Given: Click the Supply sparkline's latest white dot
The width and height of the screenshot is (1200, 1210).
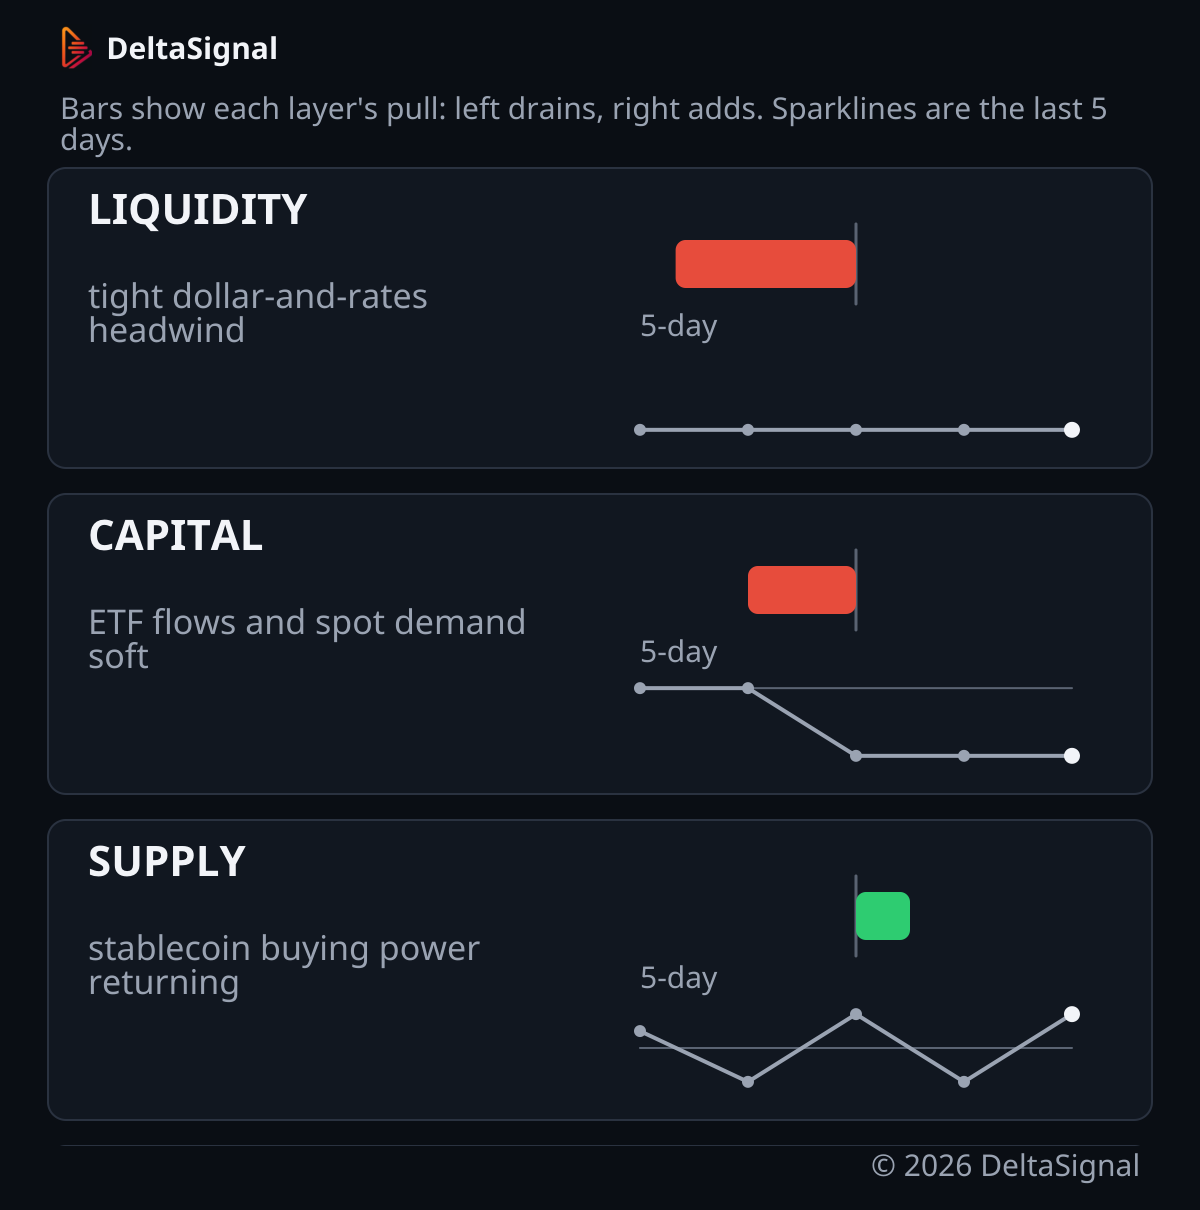Looking at the screenshot, I should coord(1072,1014).
